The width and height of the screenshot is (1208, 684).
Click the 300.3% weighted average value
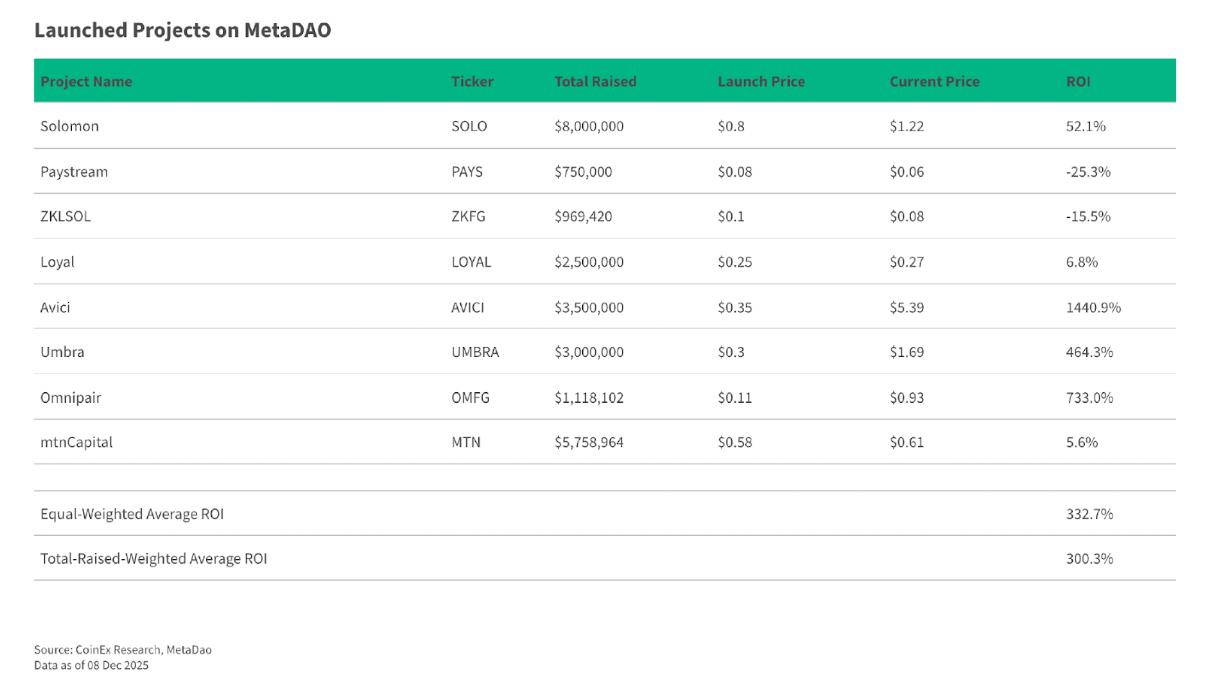1090,559
